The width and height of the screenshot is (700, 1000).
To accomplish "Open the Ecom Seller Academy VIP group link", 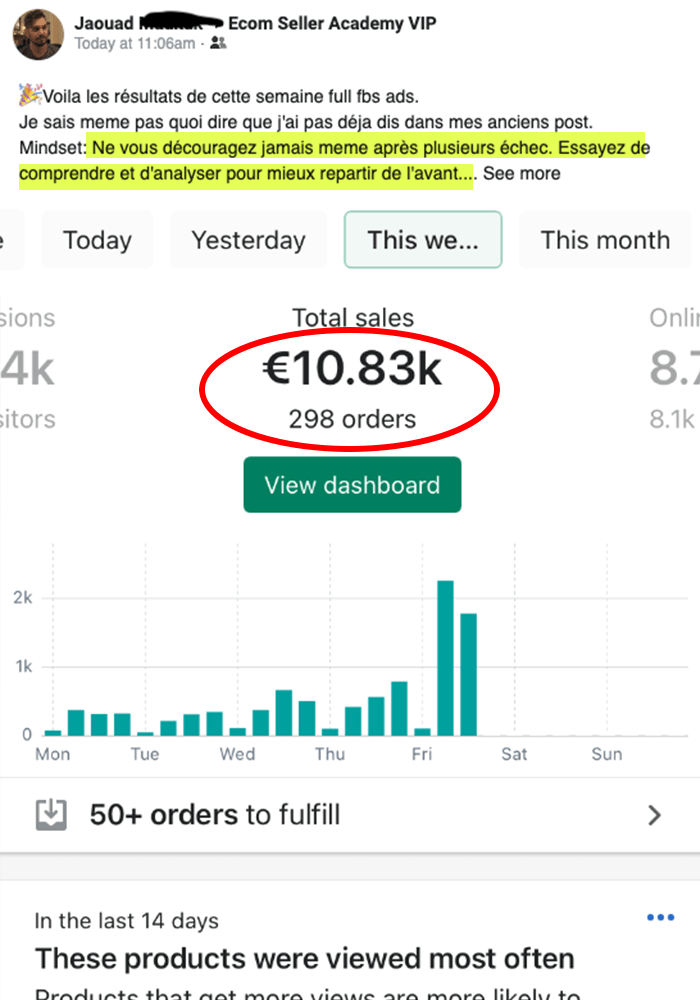I will (332, 22).
